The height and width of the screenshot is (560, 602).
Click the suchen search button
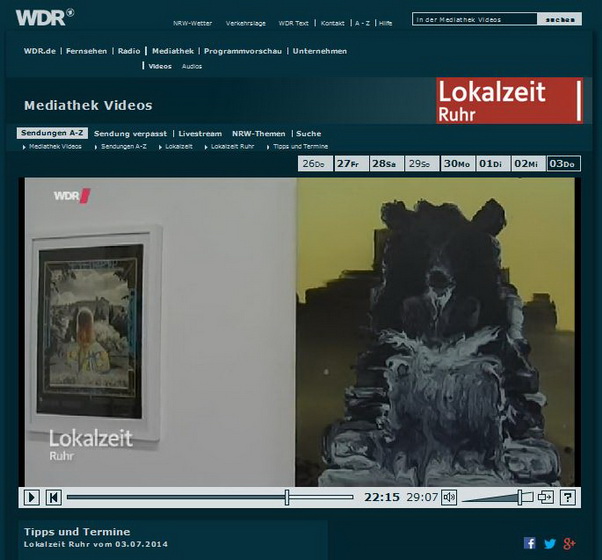559,19
